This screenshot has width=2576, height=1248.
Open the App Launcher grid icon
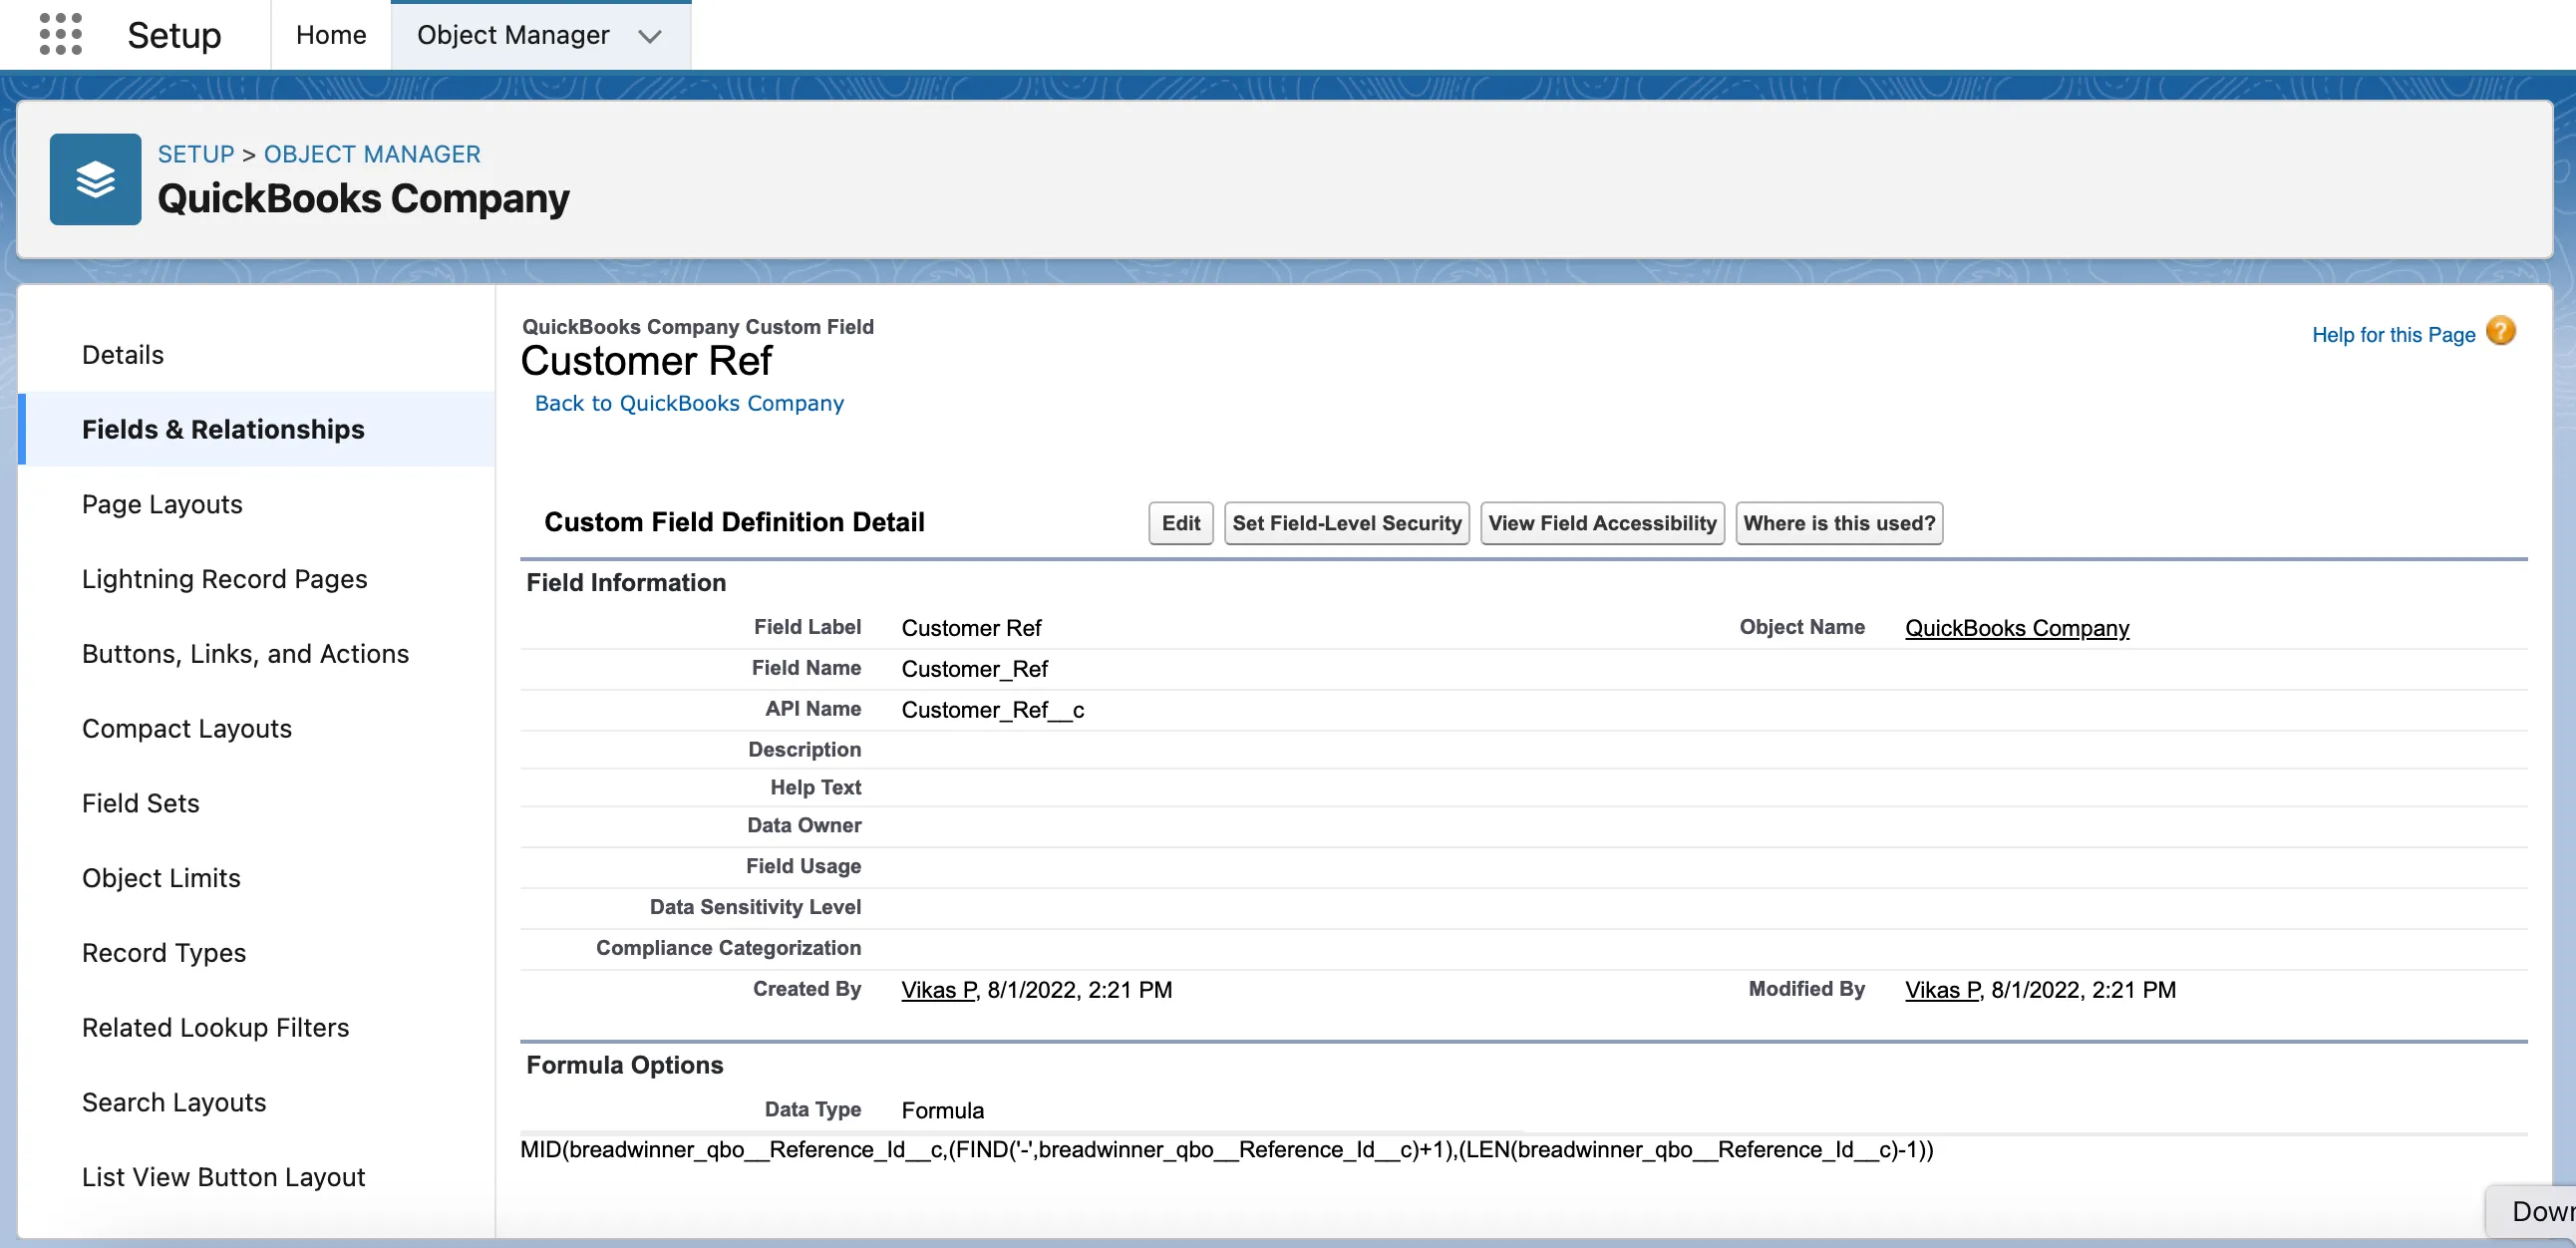[x=60, y=35]
